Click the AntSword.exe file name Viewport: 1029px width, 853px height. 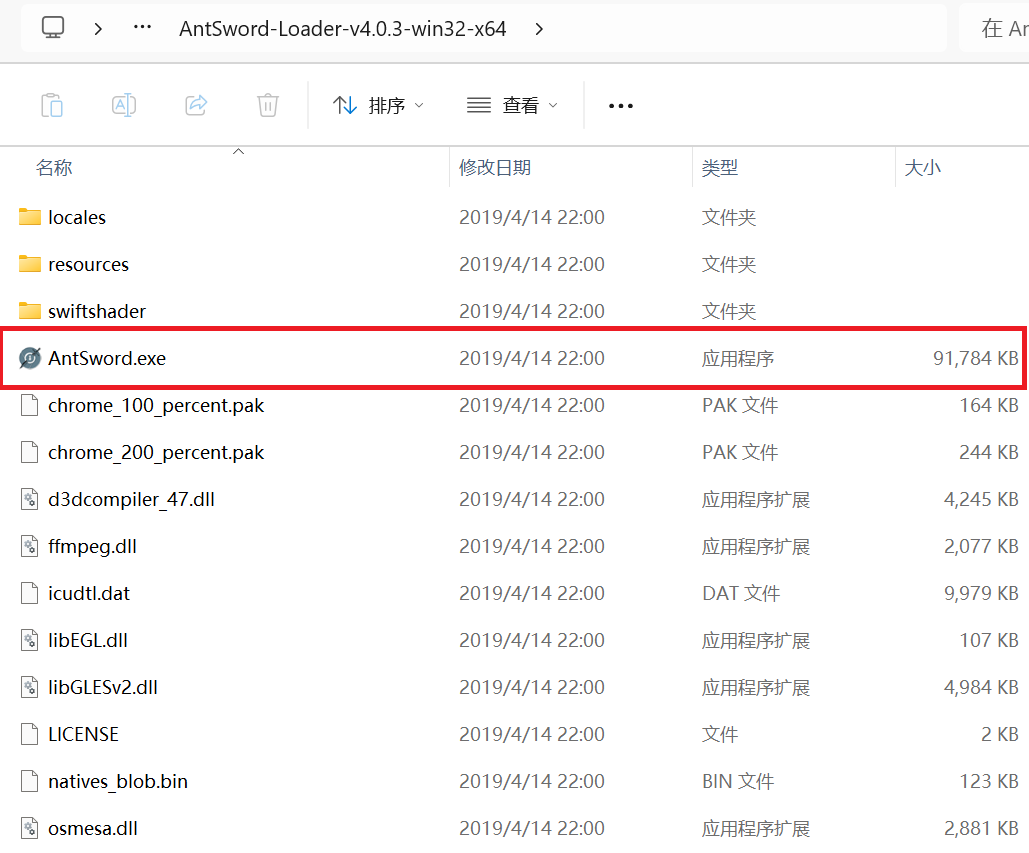107,358
